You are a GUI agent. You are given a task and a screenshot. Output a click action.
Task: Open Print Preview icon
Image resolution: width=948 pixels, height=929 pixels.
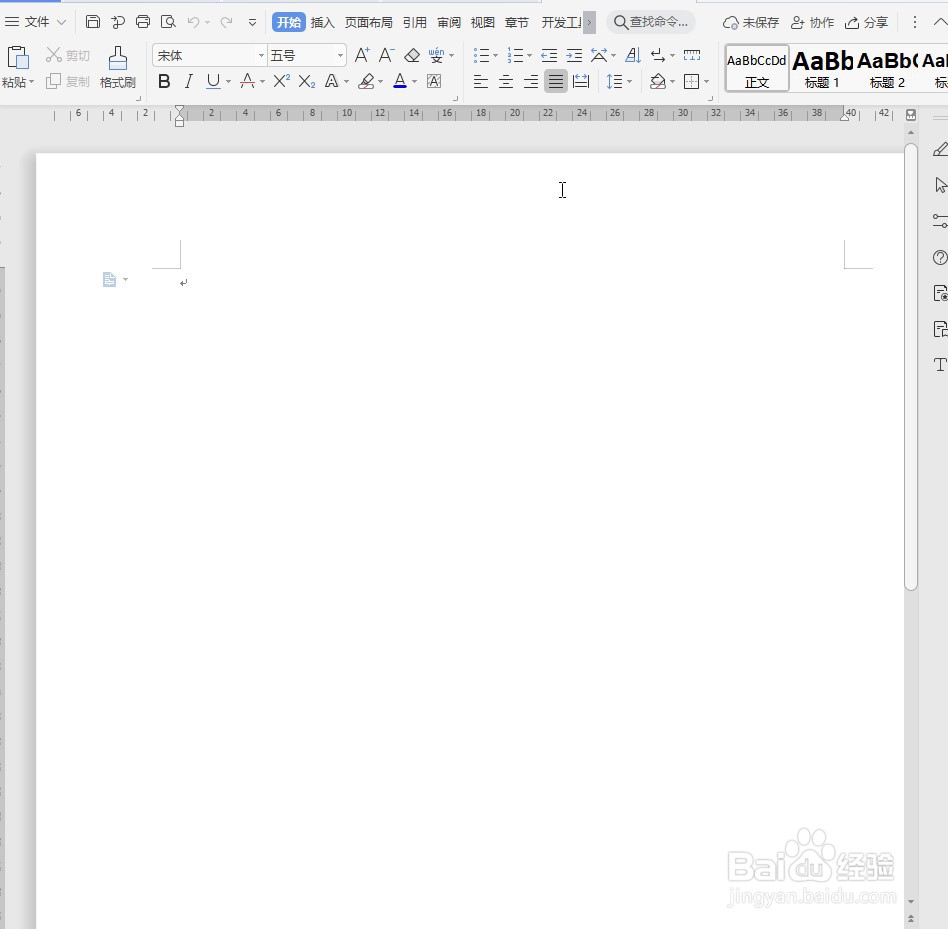click(168, 22)
